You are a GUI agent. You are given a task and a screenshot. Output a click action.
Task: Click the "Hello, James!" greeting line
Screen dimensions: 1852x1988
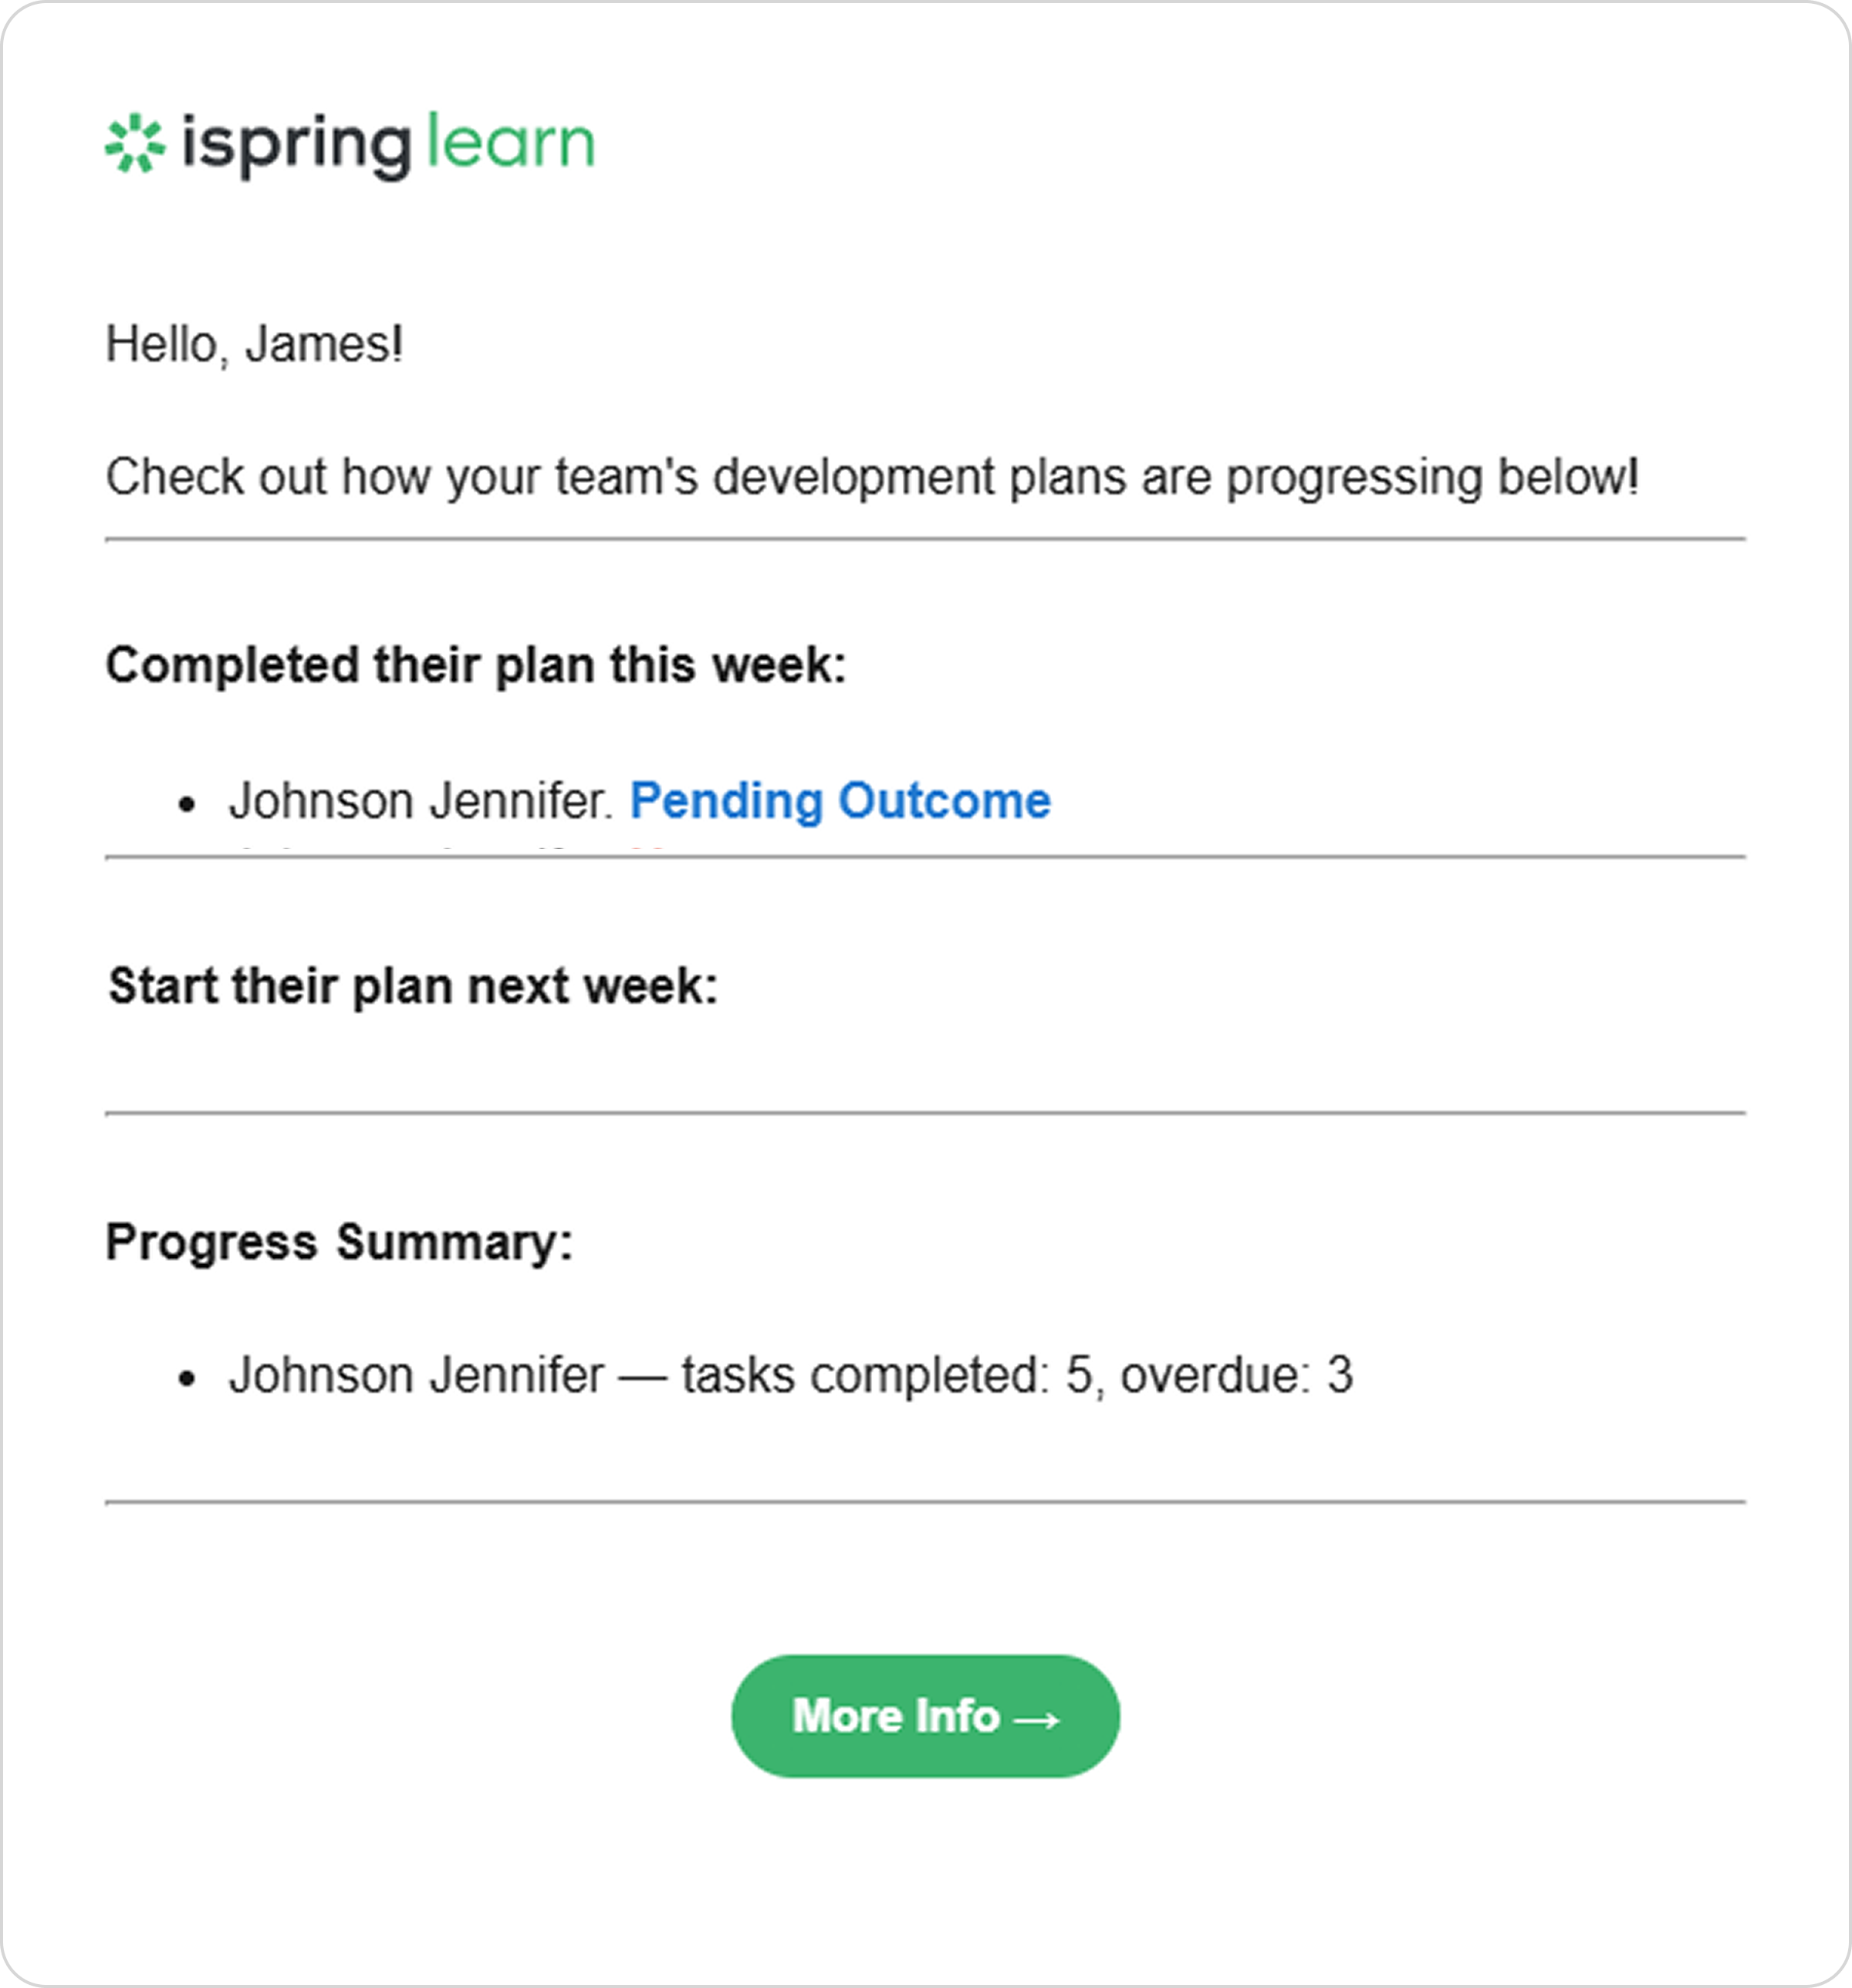coord(254,344)
